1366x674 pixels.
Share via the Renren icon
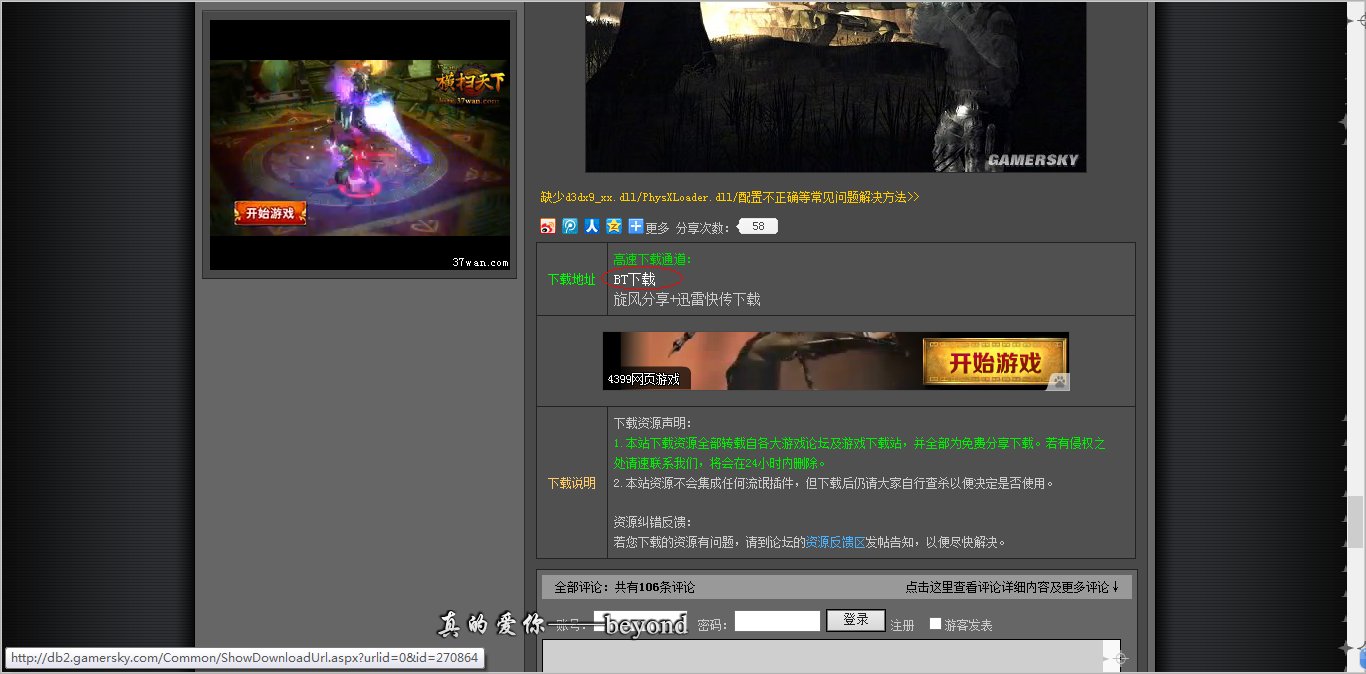[592, 227]
